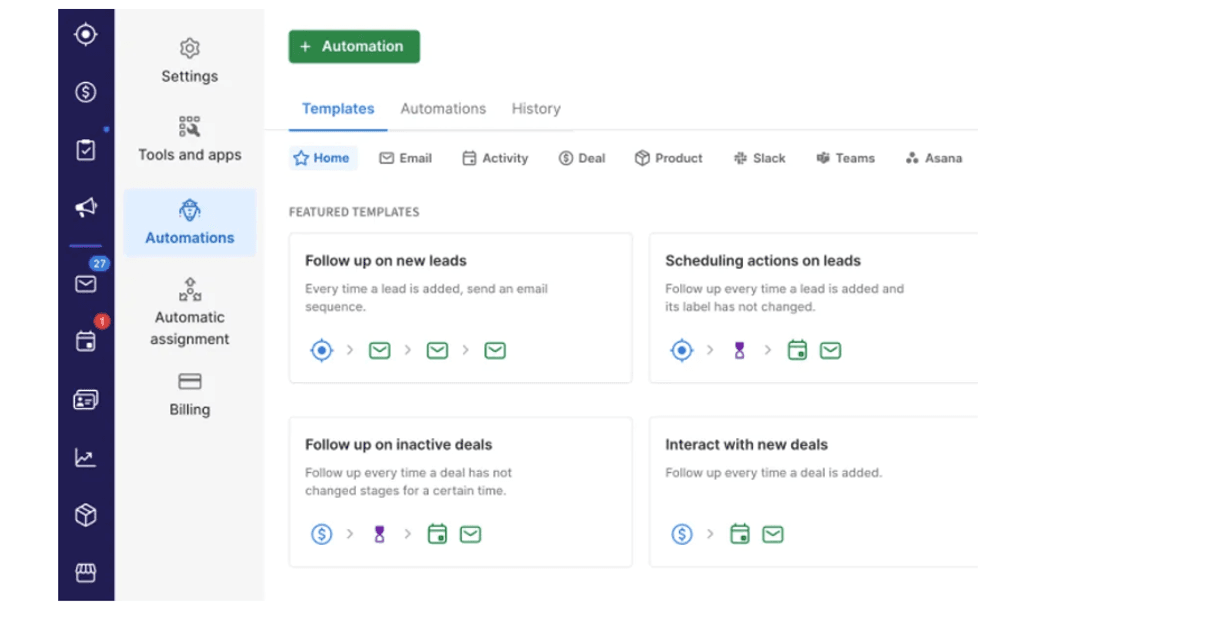Select the Asana template filter
The height and width of the screenshot is (621, 1224).
tap(934, 158)
